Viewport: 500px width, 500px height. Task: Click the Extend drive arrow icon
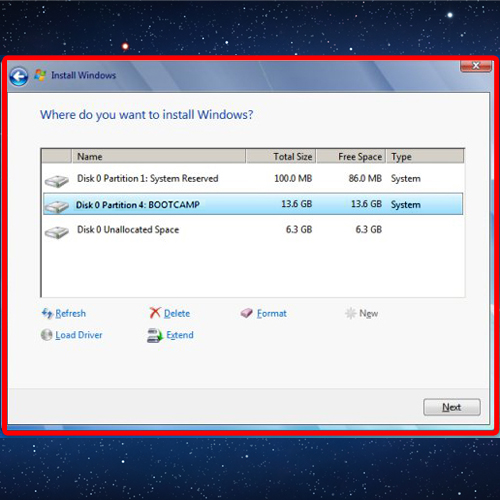(x=155, y=335)
